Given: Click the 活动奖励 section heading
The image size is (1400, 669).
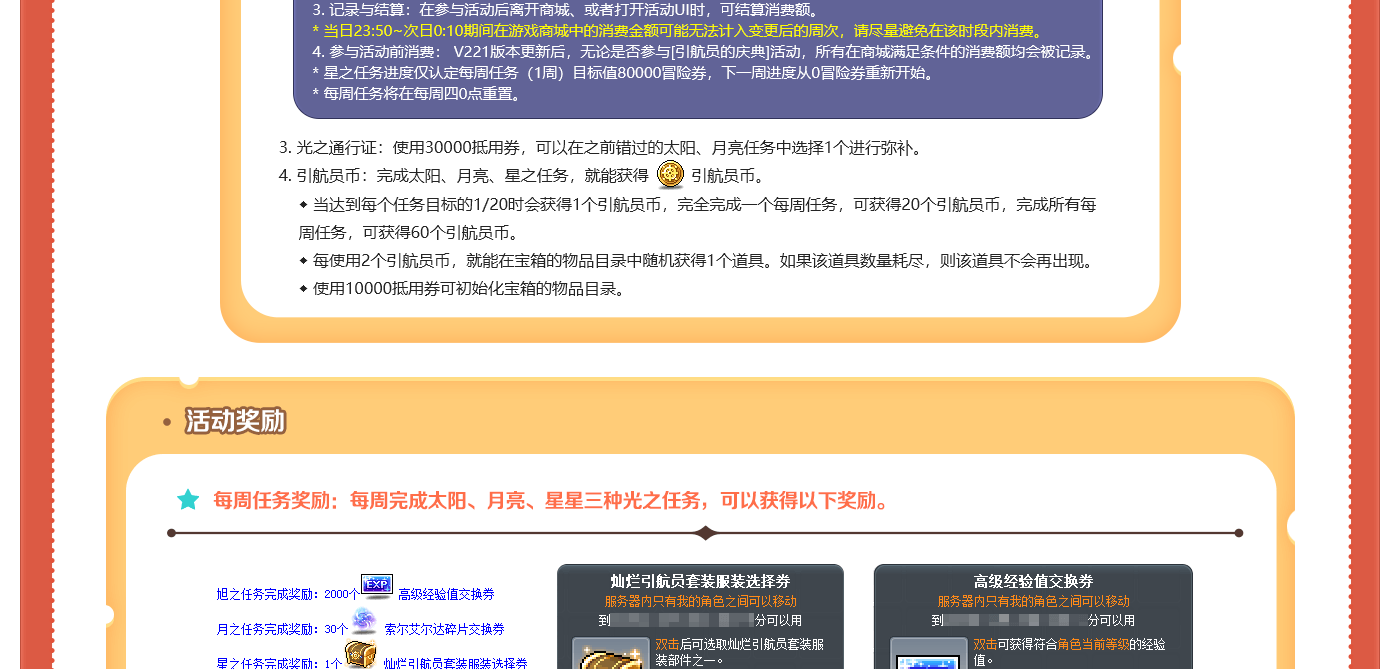Looking at the screenshot, I should point(235,421).
